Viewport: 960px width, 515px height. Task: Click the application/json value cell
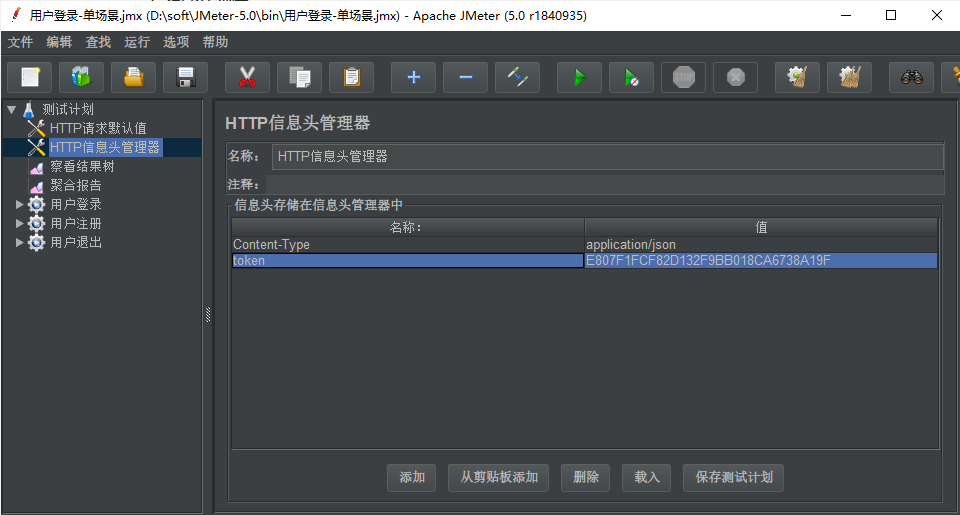[x=761, y=245]
